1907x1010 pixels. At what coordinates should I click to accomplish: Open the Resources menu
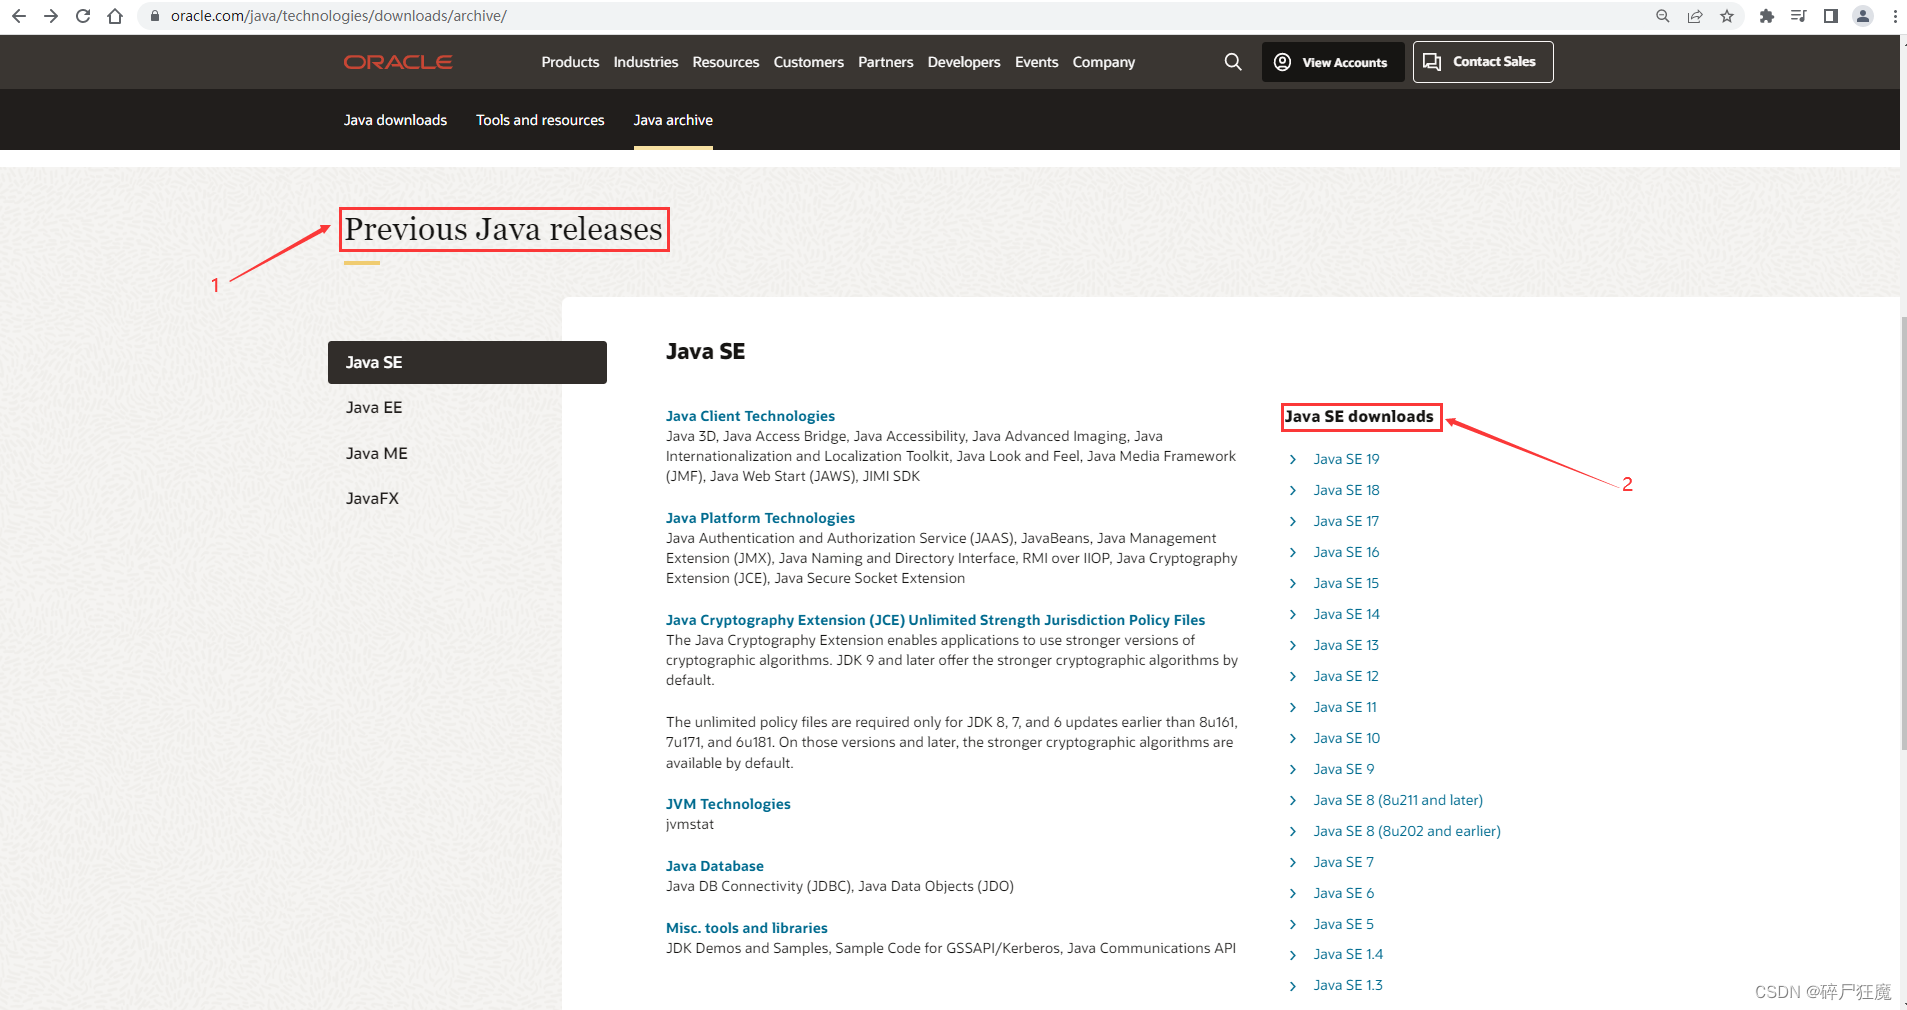coord(726,62)
